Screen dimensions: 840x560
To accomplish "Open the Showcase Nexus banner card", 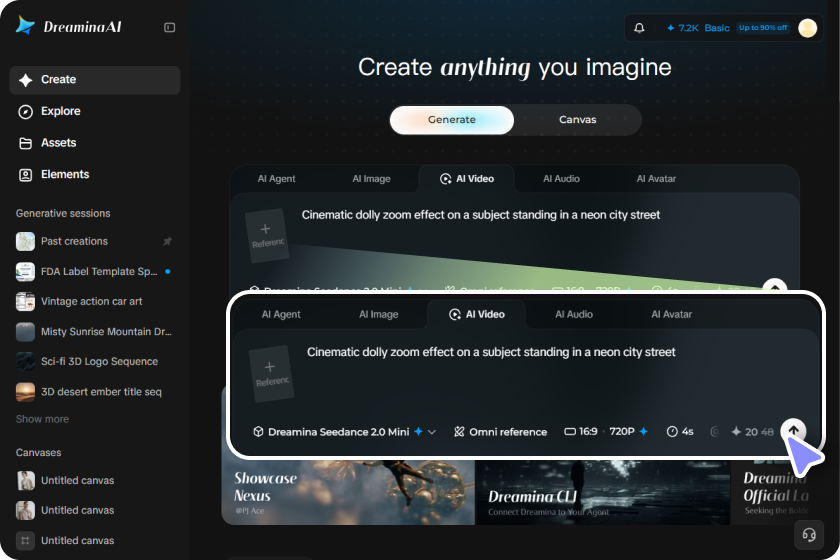I will click(x=348, y=492).
